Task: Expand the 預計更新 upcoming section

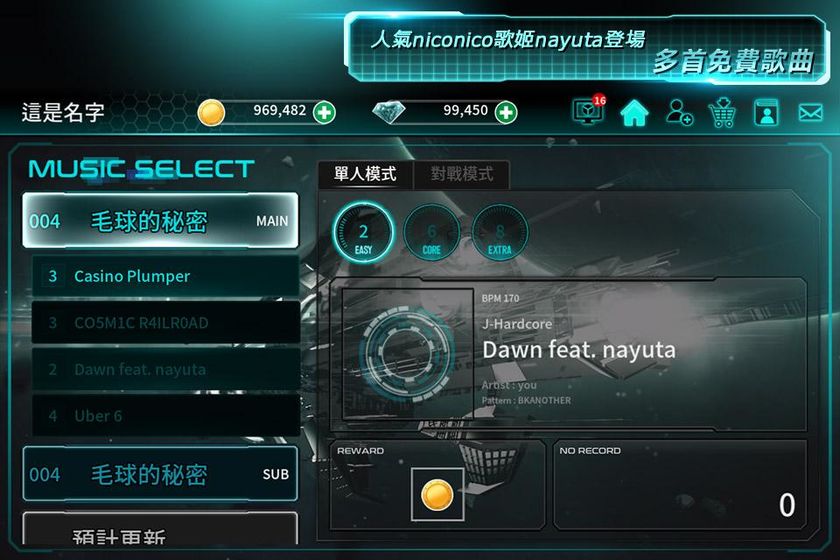Action: pyautogui.click(x=160, y=529)
